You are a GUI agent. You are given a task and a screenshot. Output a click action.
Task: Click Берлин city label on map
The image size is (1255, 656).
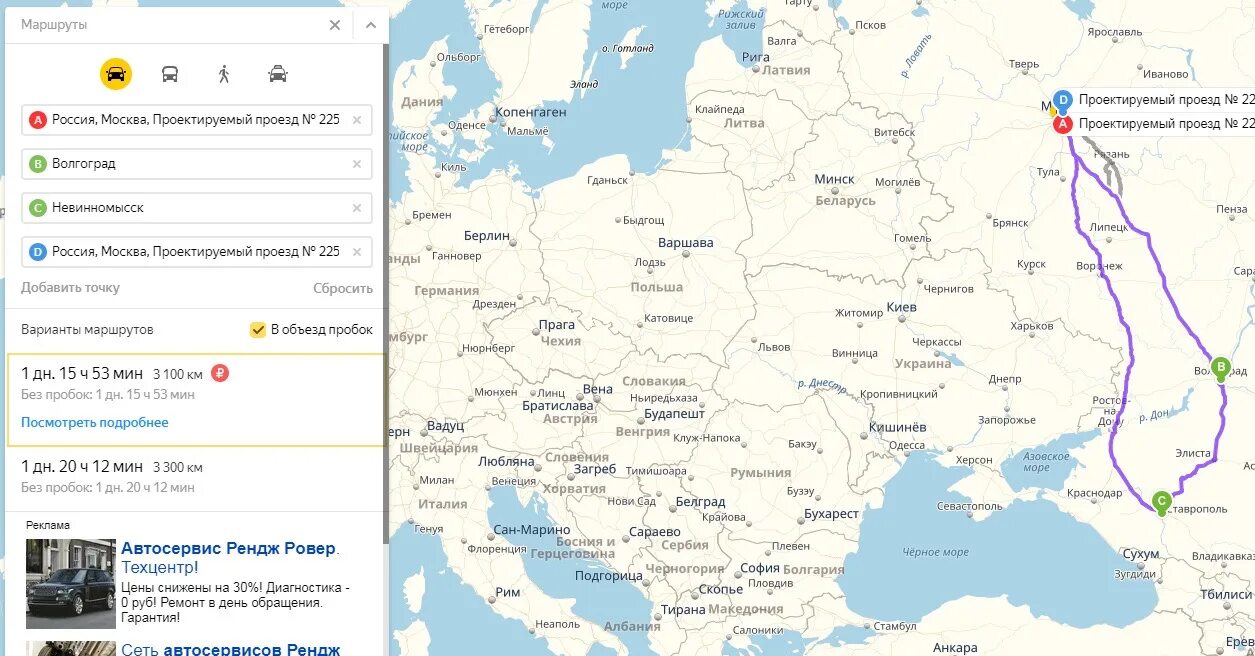point(487,236)
